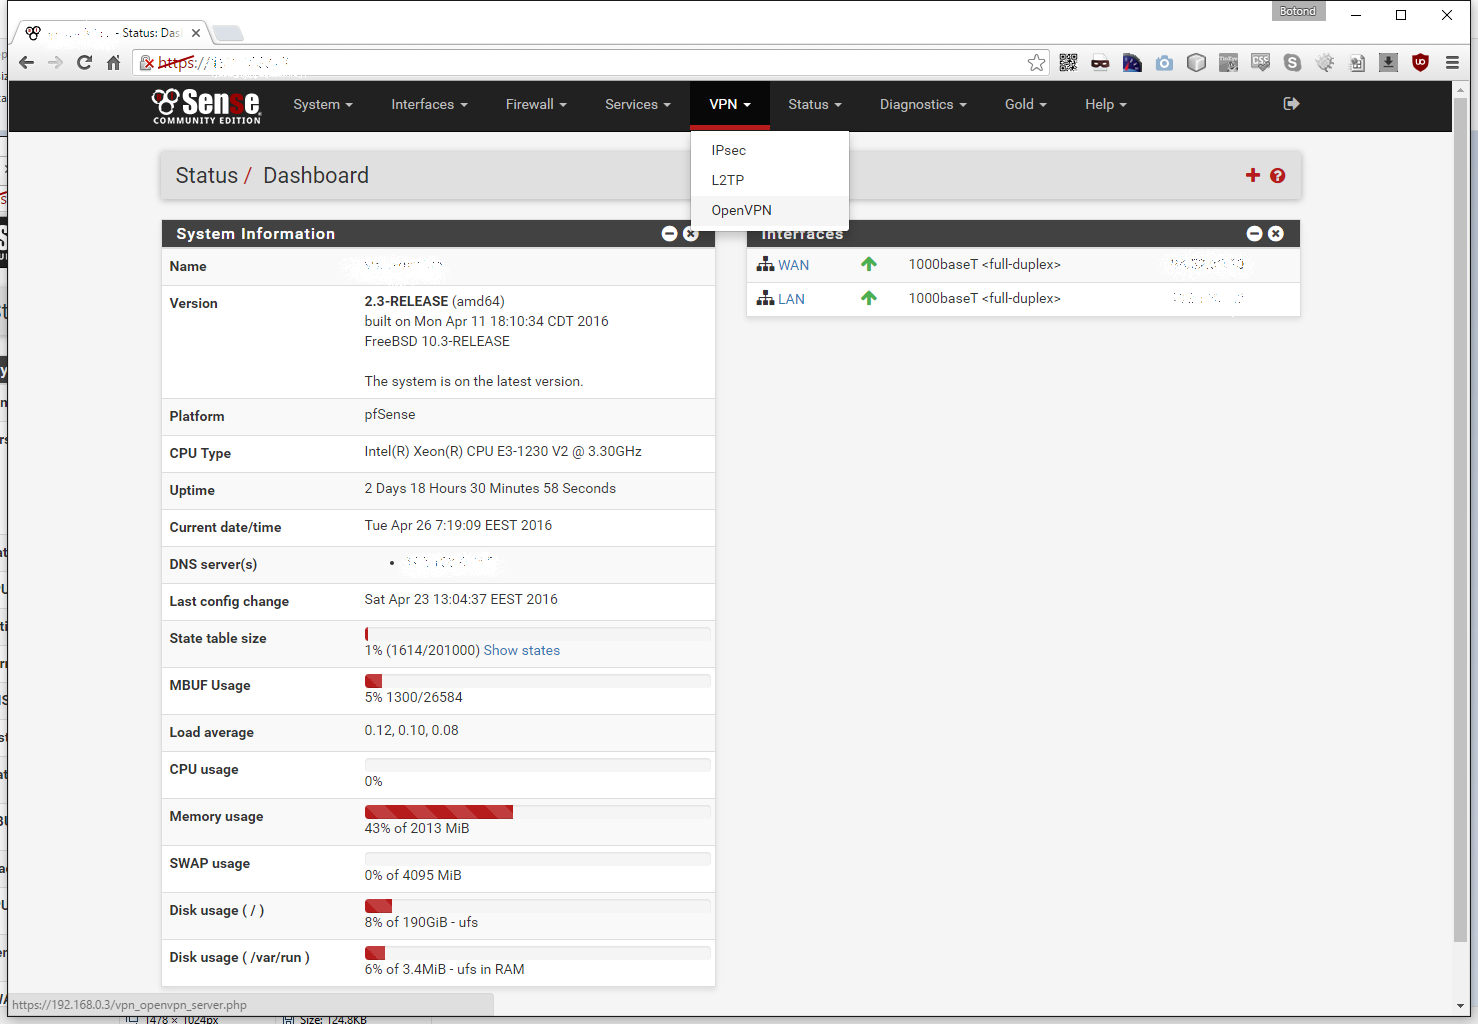The image size is (1478, 1024).
Task: Select the CPU Type value text
Action: [503, 451]
